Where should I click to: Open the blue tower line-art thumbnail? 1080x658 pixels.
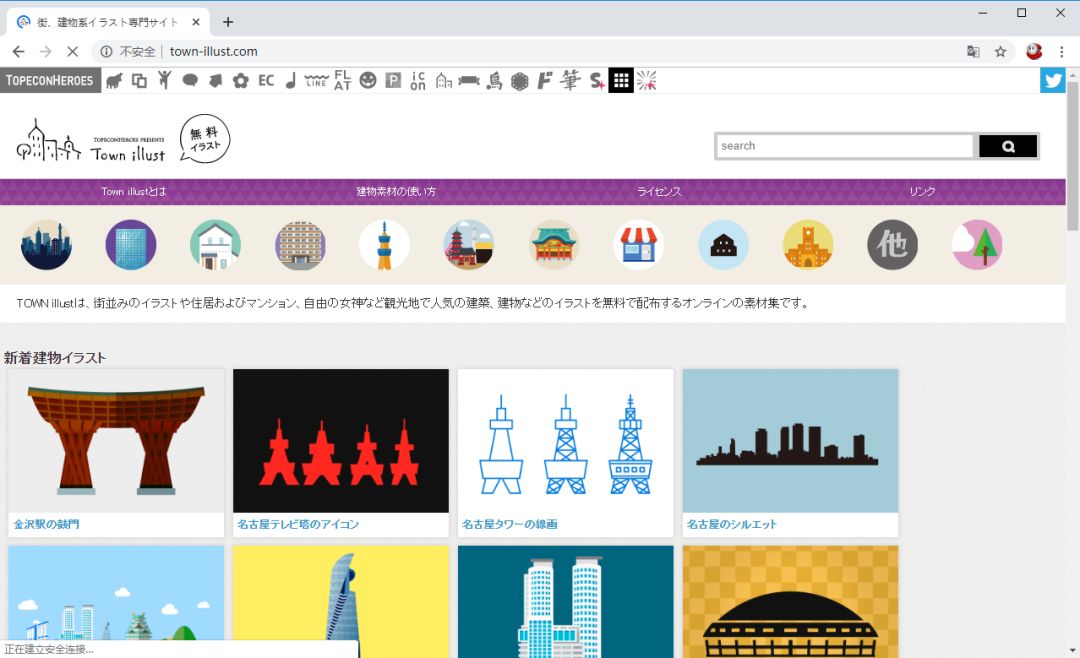pos(565,441)
